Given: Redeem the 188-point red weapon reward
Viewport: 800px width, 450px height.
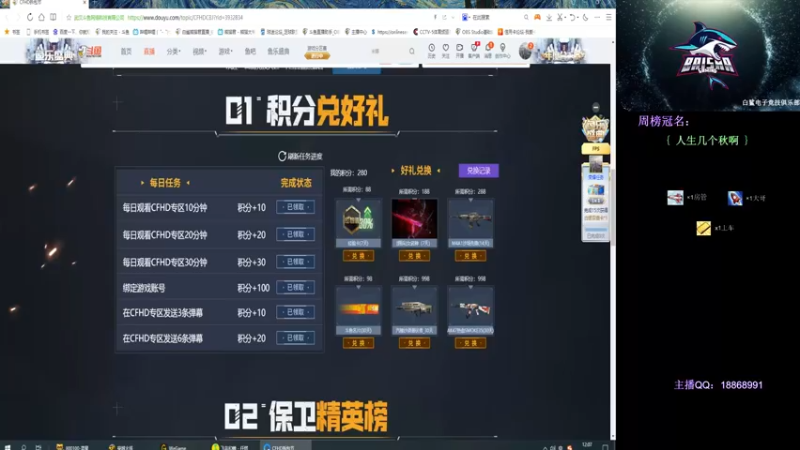Looking at the screenshot, I should point(414,256).
